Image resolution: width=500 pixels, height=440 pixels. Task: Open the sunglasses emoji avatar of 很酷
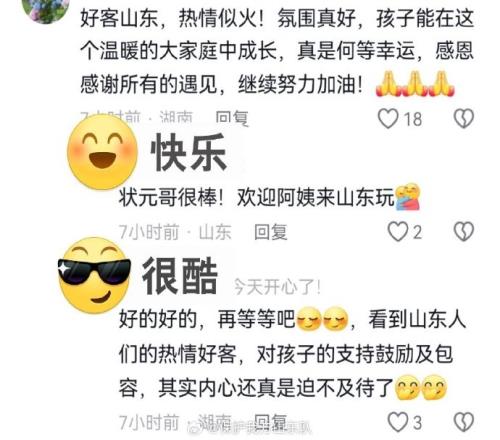[x=94, y=275]
